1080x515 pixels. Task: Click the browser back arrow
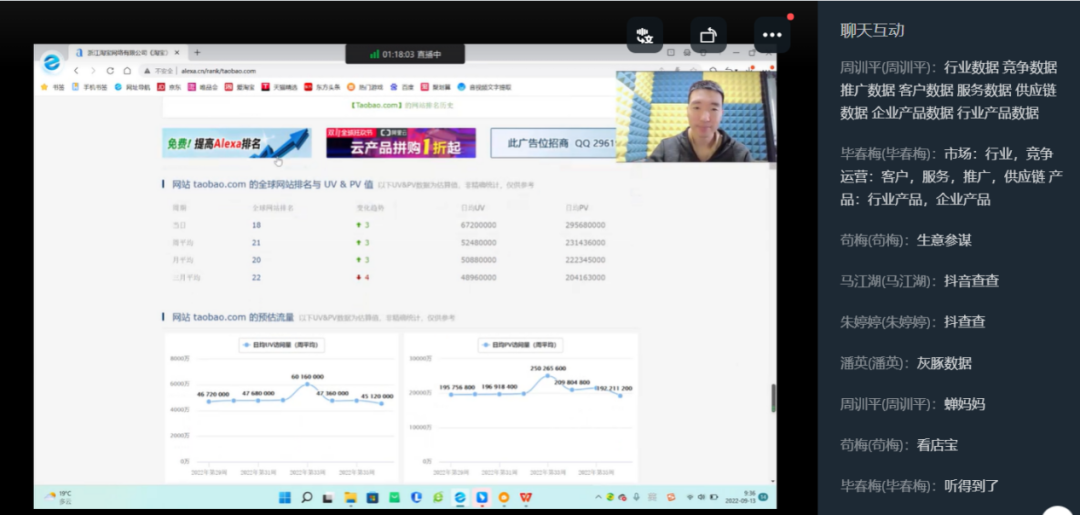pyautogui.click(x=77, y=71)
